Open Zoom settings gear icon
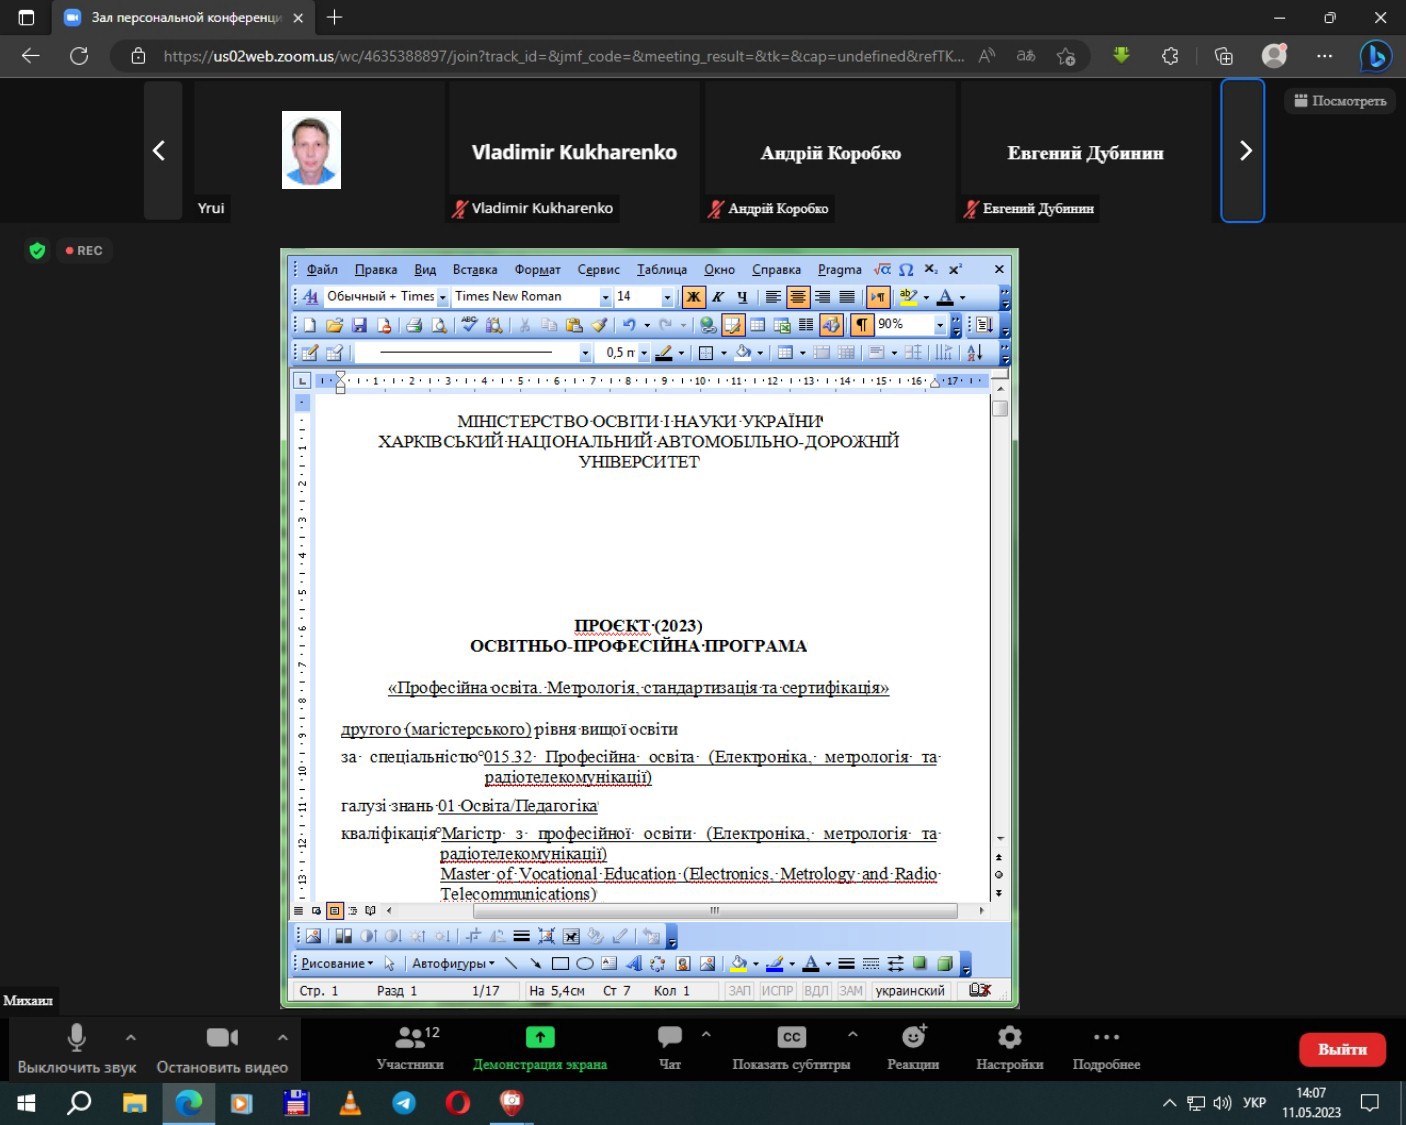 (1009, 1037)
